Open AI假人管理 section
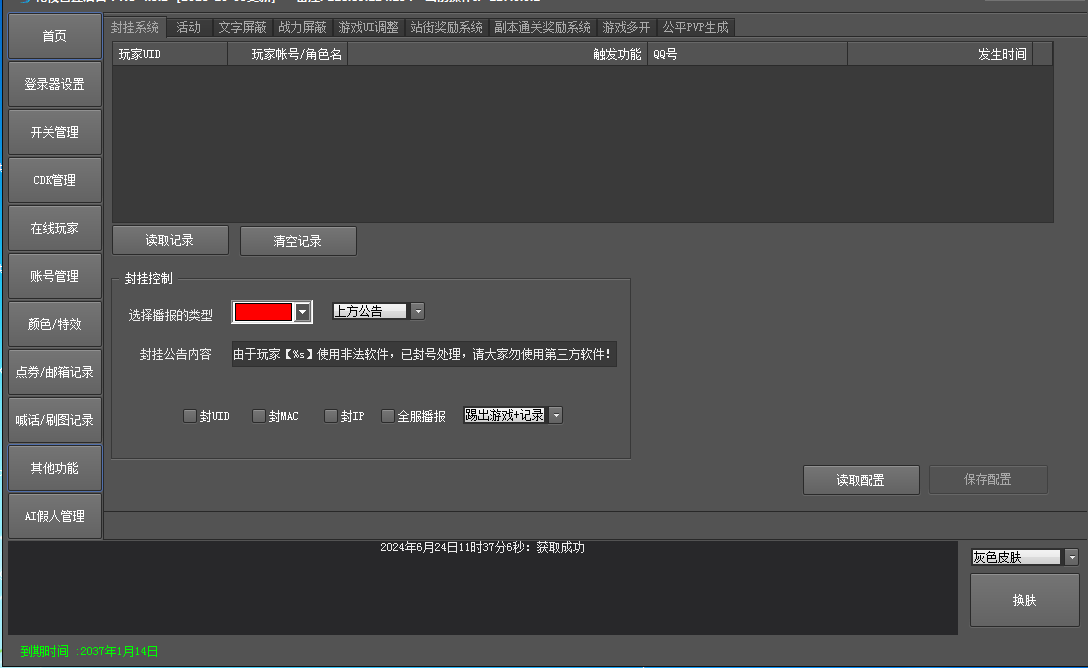The image size is (1088, 668). tap(55, 516)
